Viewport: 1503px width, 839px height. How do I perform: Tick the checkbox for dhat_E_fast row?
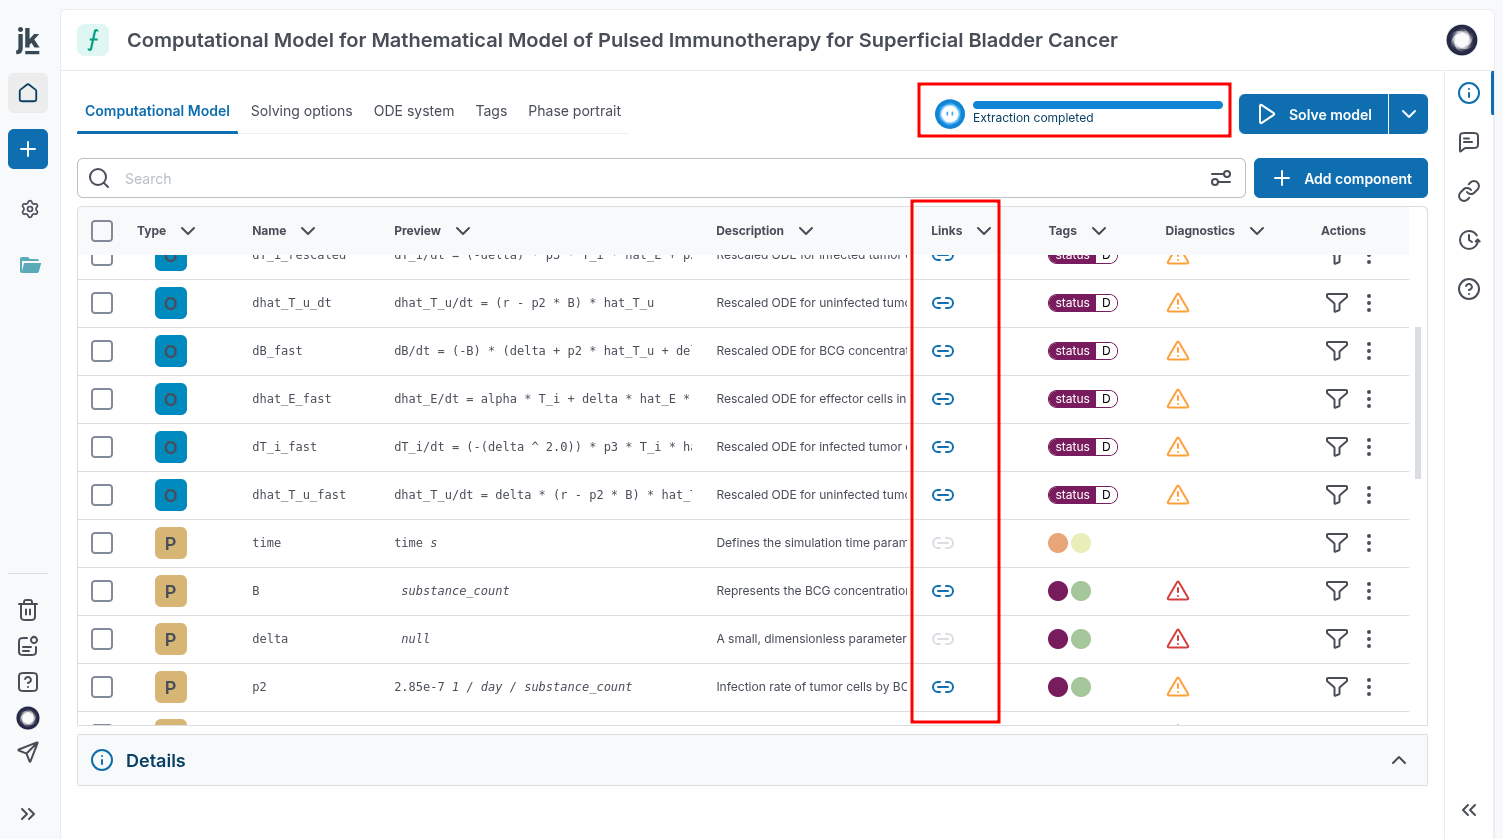[102, 399]
